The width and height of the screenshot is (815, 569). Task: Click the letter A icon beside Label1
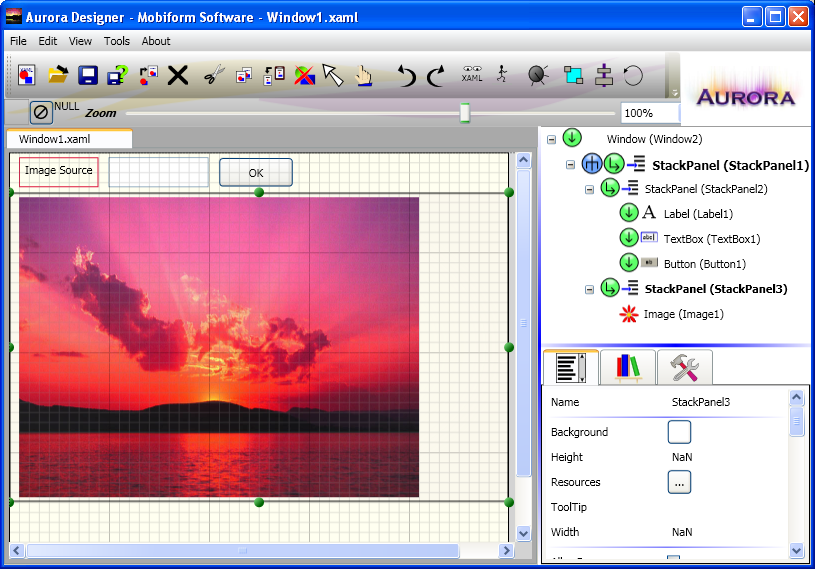[x=649, y=212]
